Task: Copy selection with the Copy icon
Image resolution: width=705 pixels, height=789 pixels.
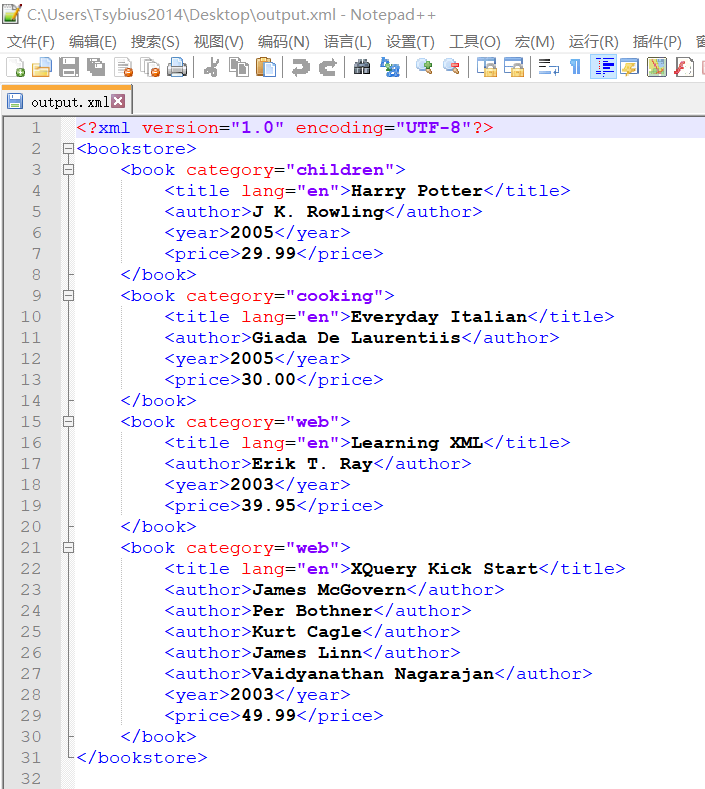Action: point(239,67)
